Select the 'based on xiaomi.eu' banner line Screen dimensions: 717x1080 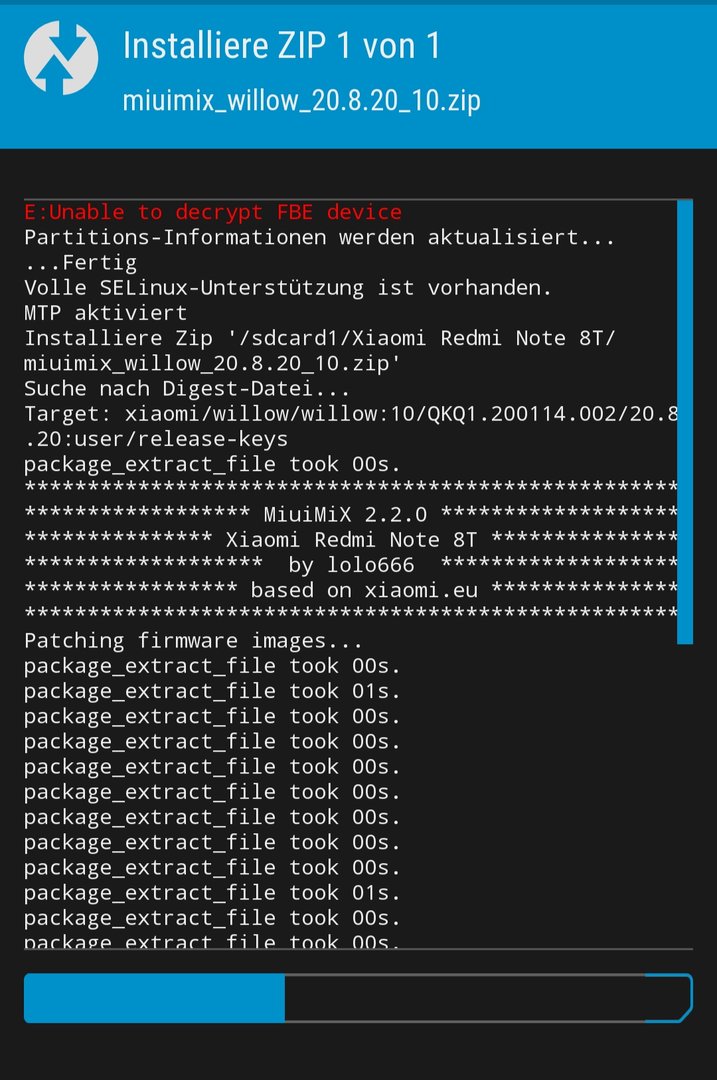(351, 590)
